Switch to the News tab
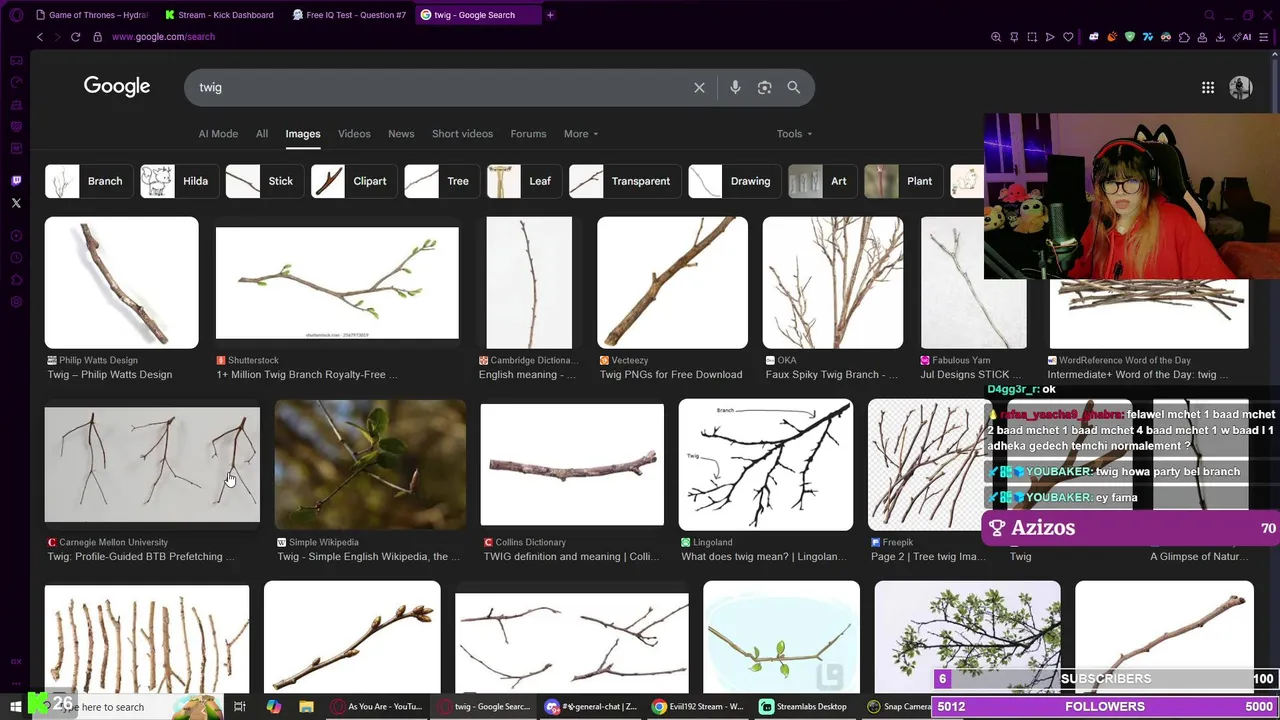The image size is (1280, 720). coord(401,134)
